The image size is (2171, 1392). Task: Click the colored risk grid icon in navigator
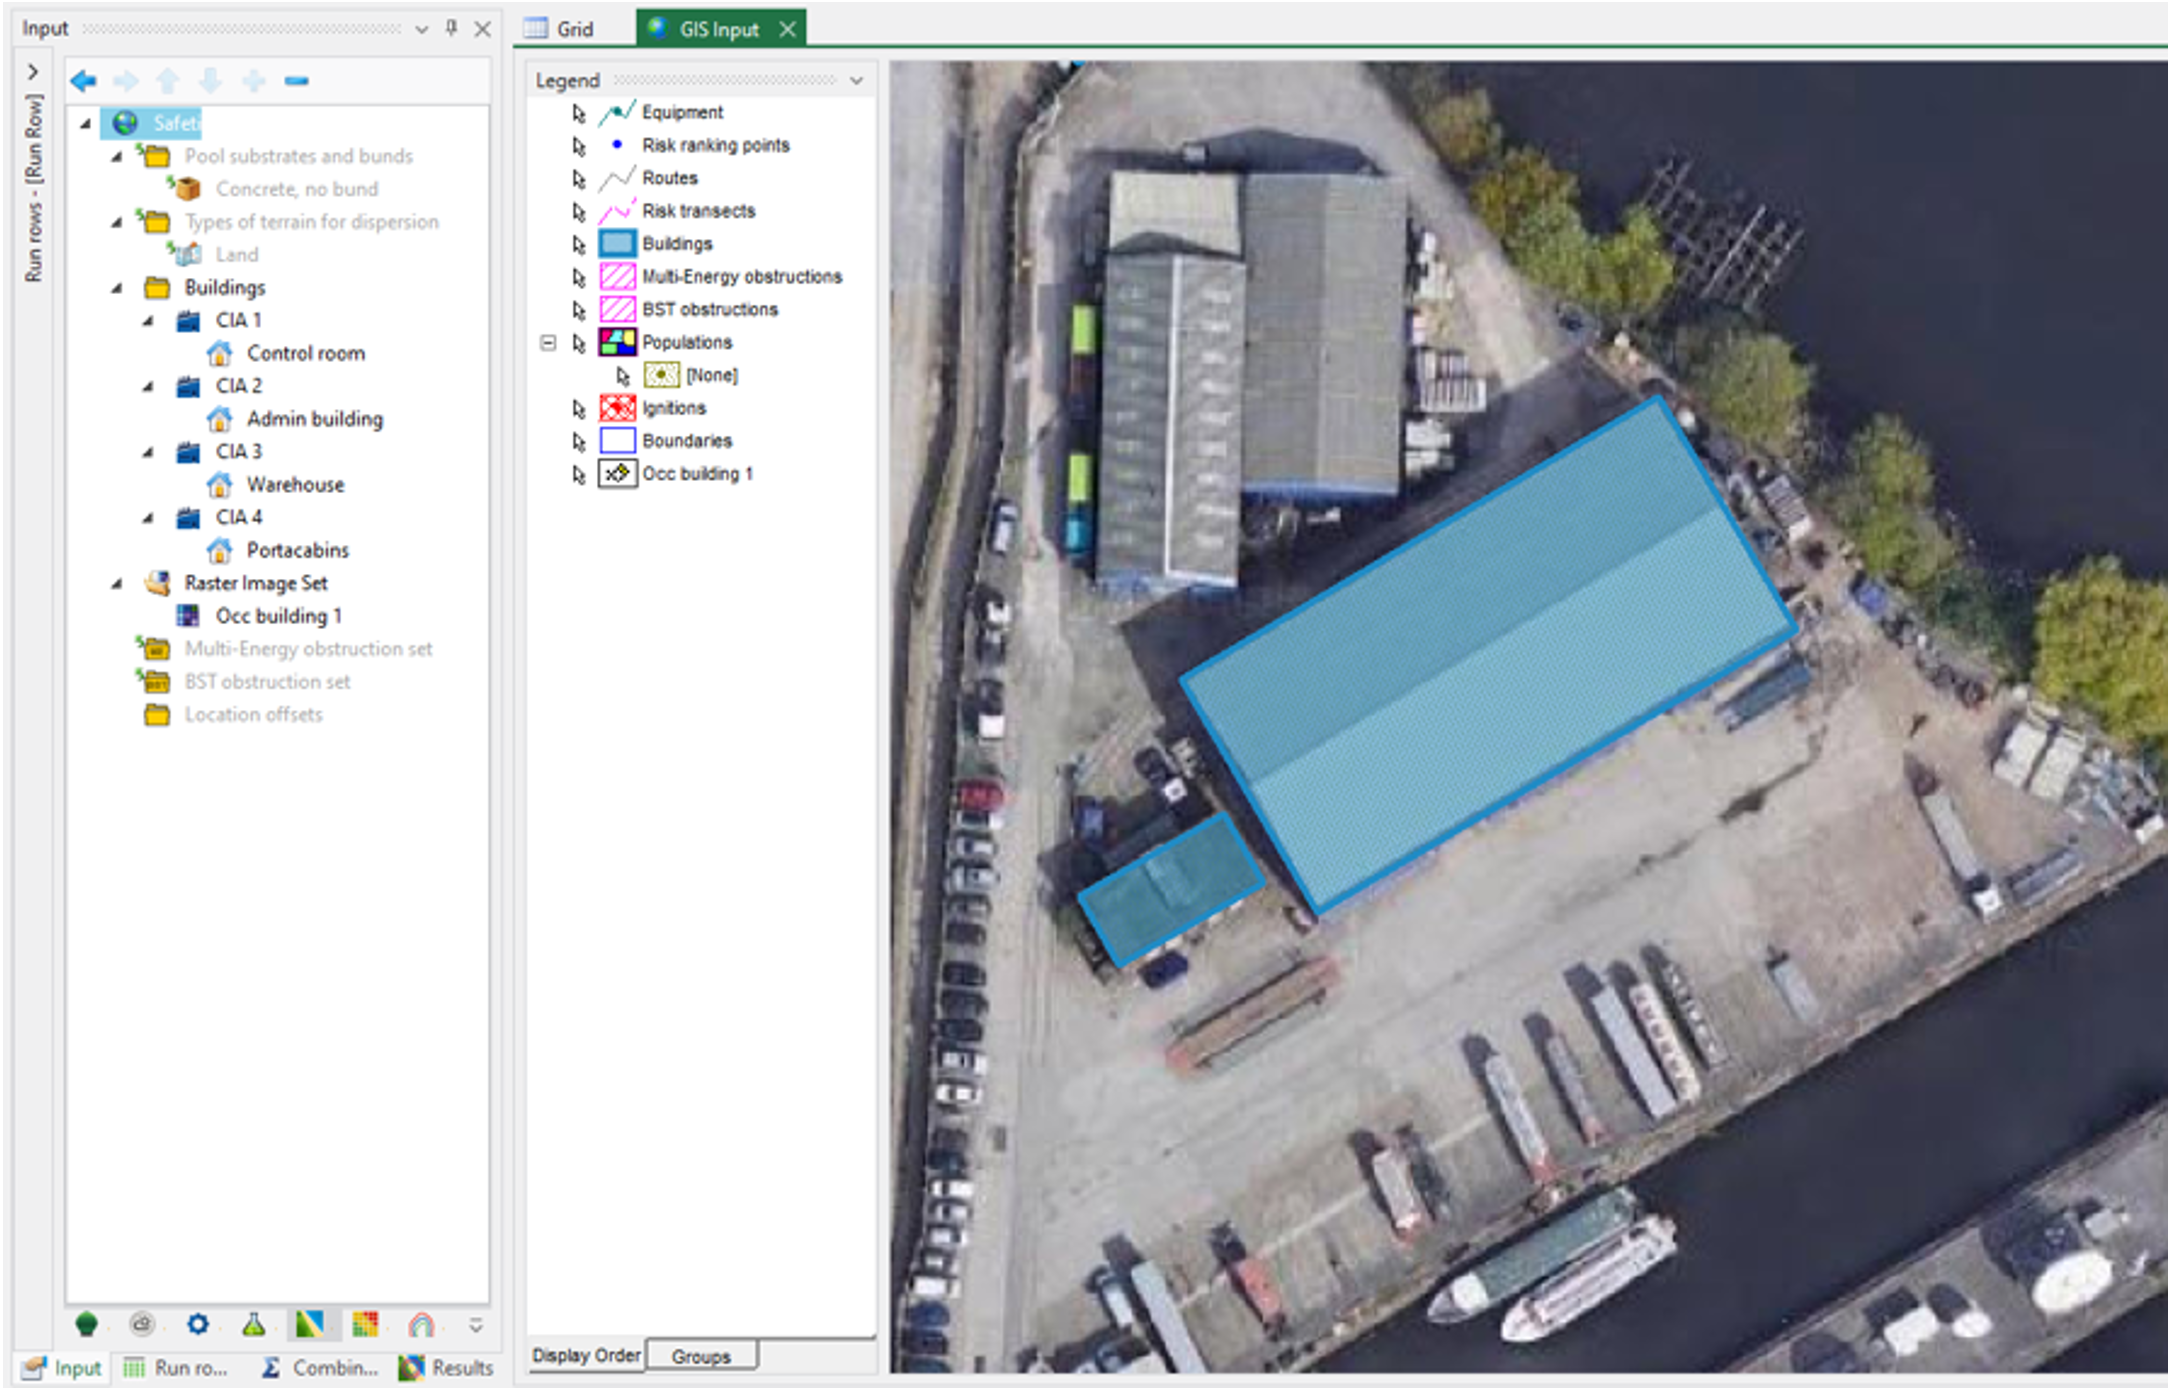click(365, 1325)
